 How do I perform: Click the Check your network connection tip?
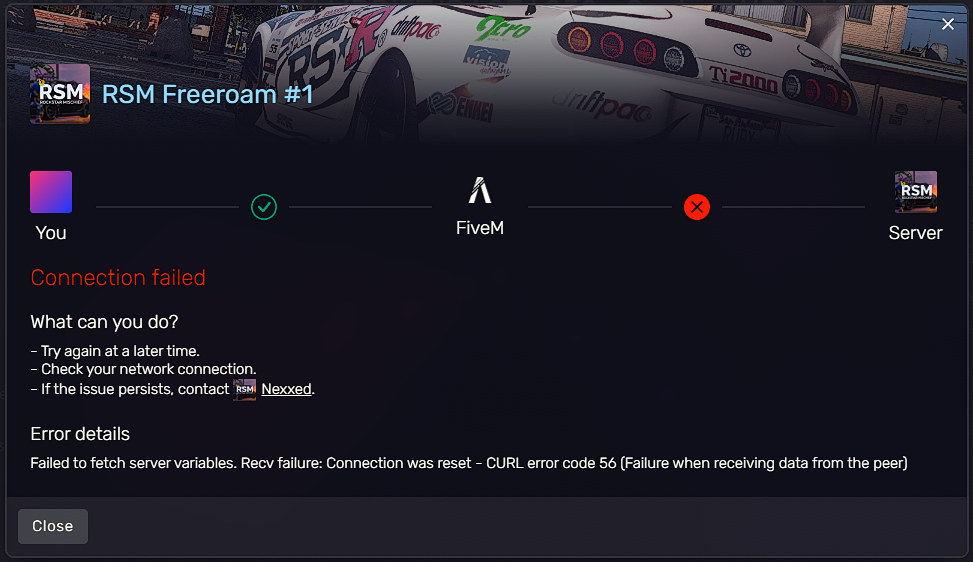click(143, 369)
